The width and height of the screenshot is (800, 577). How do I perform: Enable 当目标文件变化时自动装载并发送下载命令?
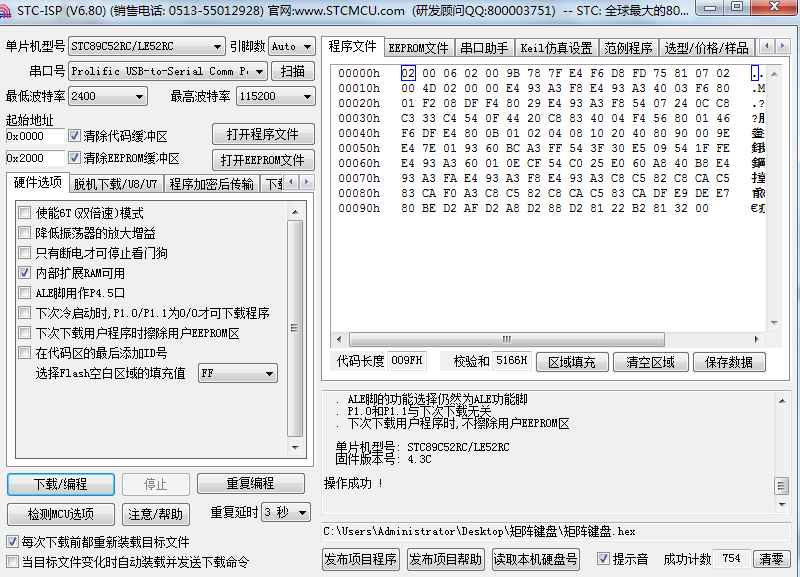12,562
